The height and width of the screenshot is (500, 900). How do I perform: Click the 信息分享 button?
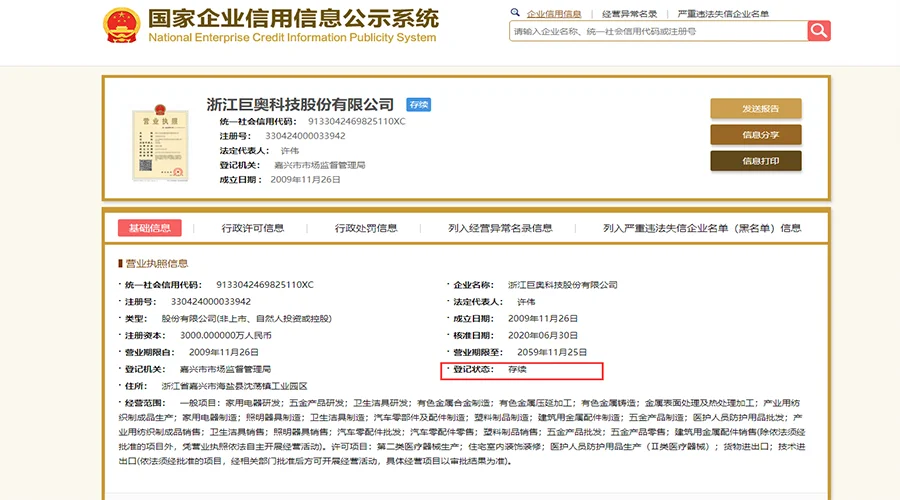(x=756, y=135)
